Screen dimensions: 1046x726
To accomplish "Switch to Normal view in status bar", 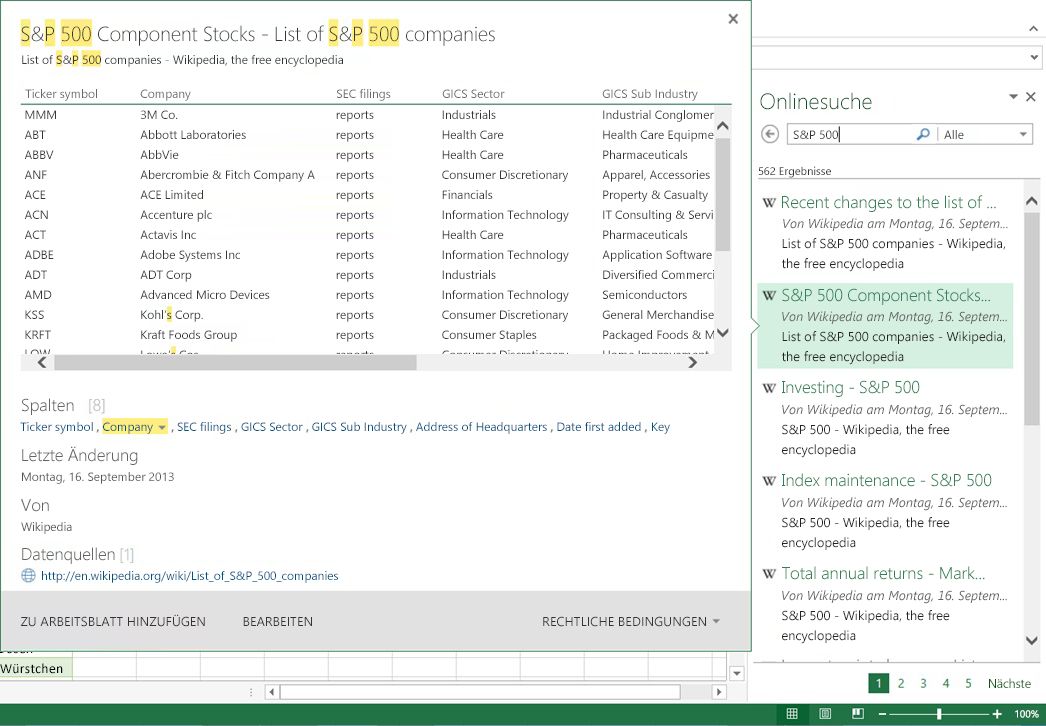I will 792,714.
